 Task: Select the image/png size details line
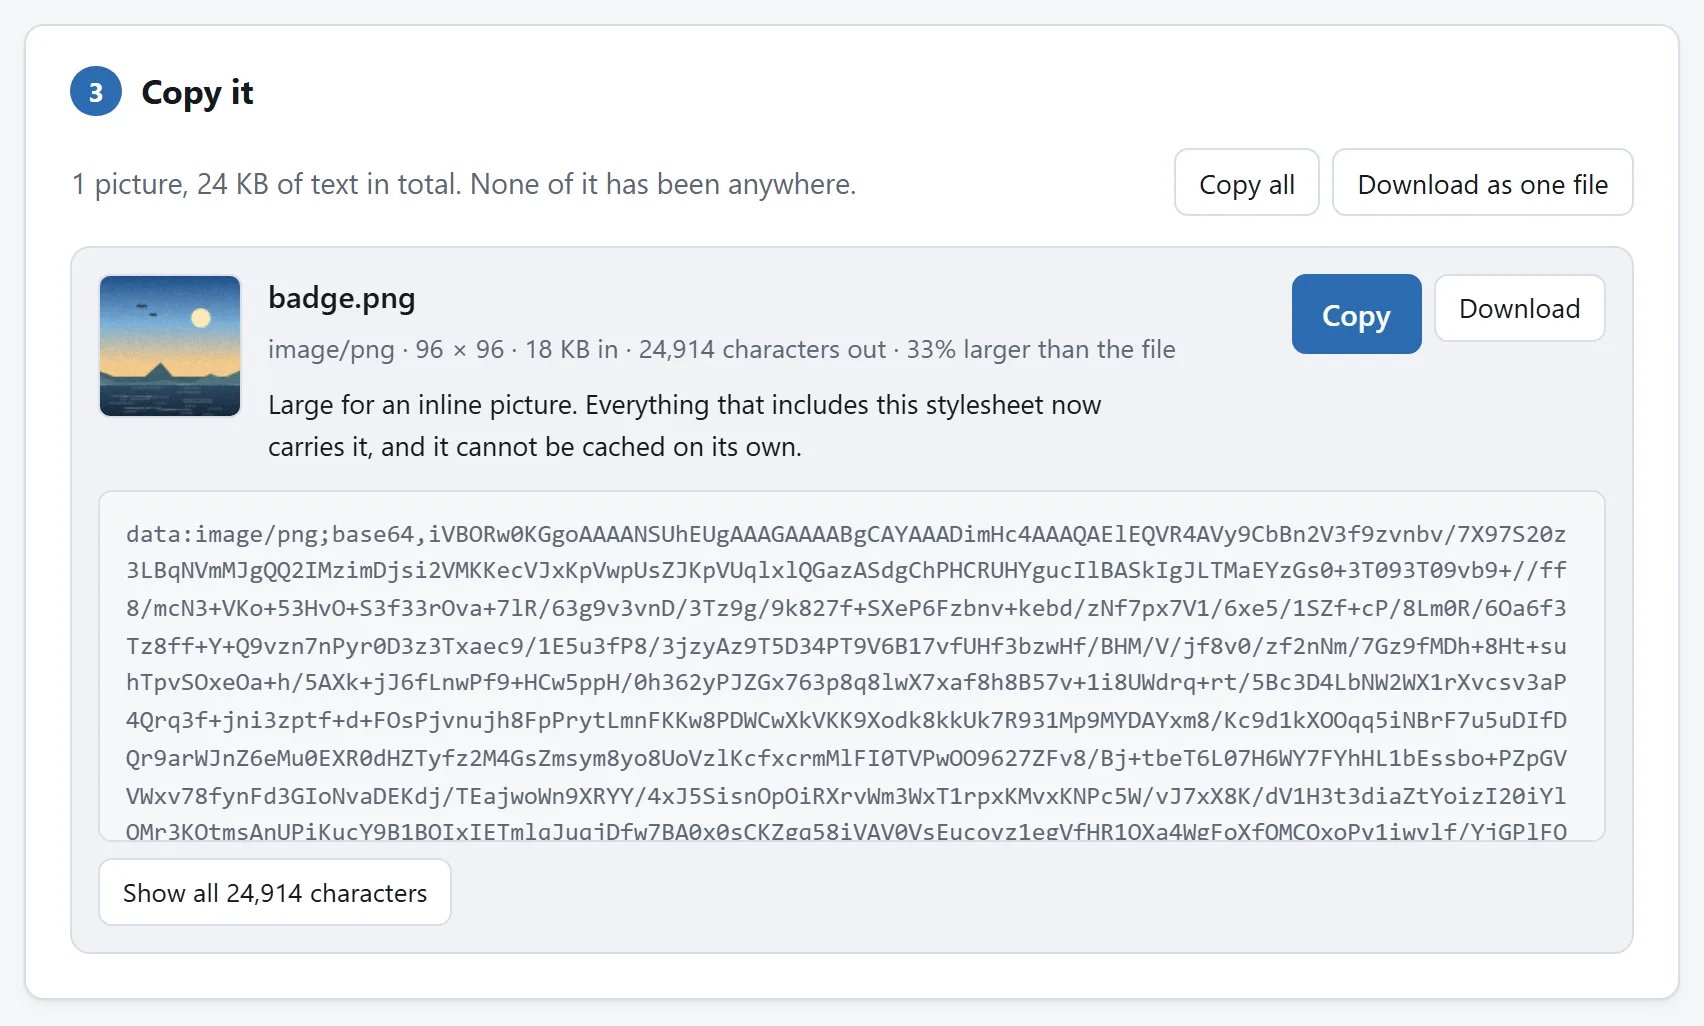tap(722, 349)
